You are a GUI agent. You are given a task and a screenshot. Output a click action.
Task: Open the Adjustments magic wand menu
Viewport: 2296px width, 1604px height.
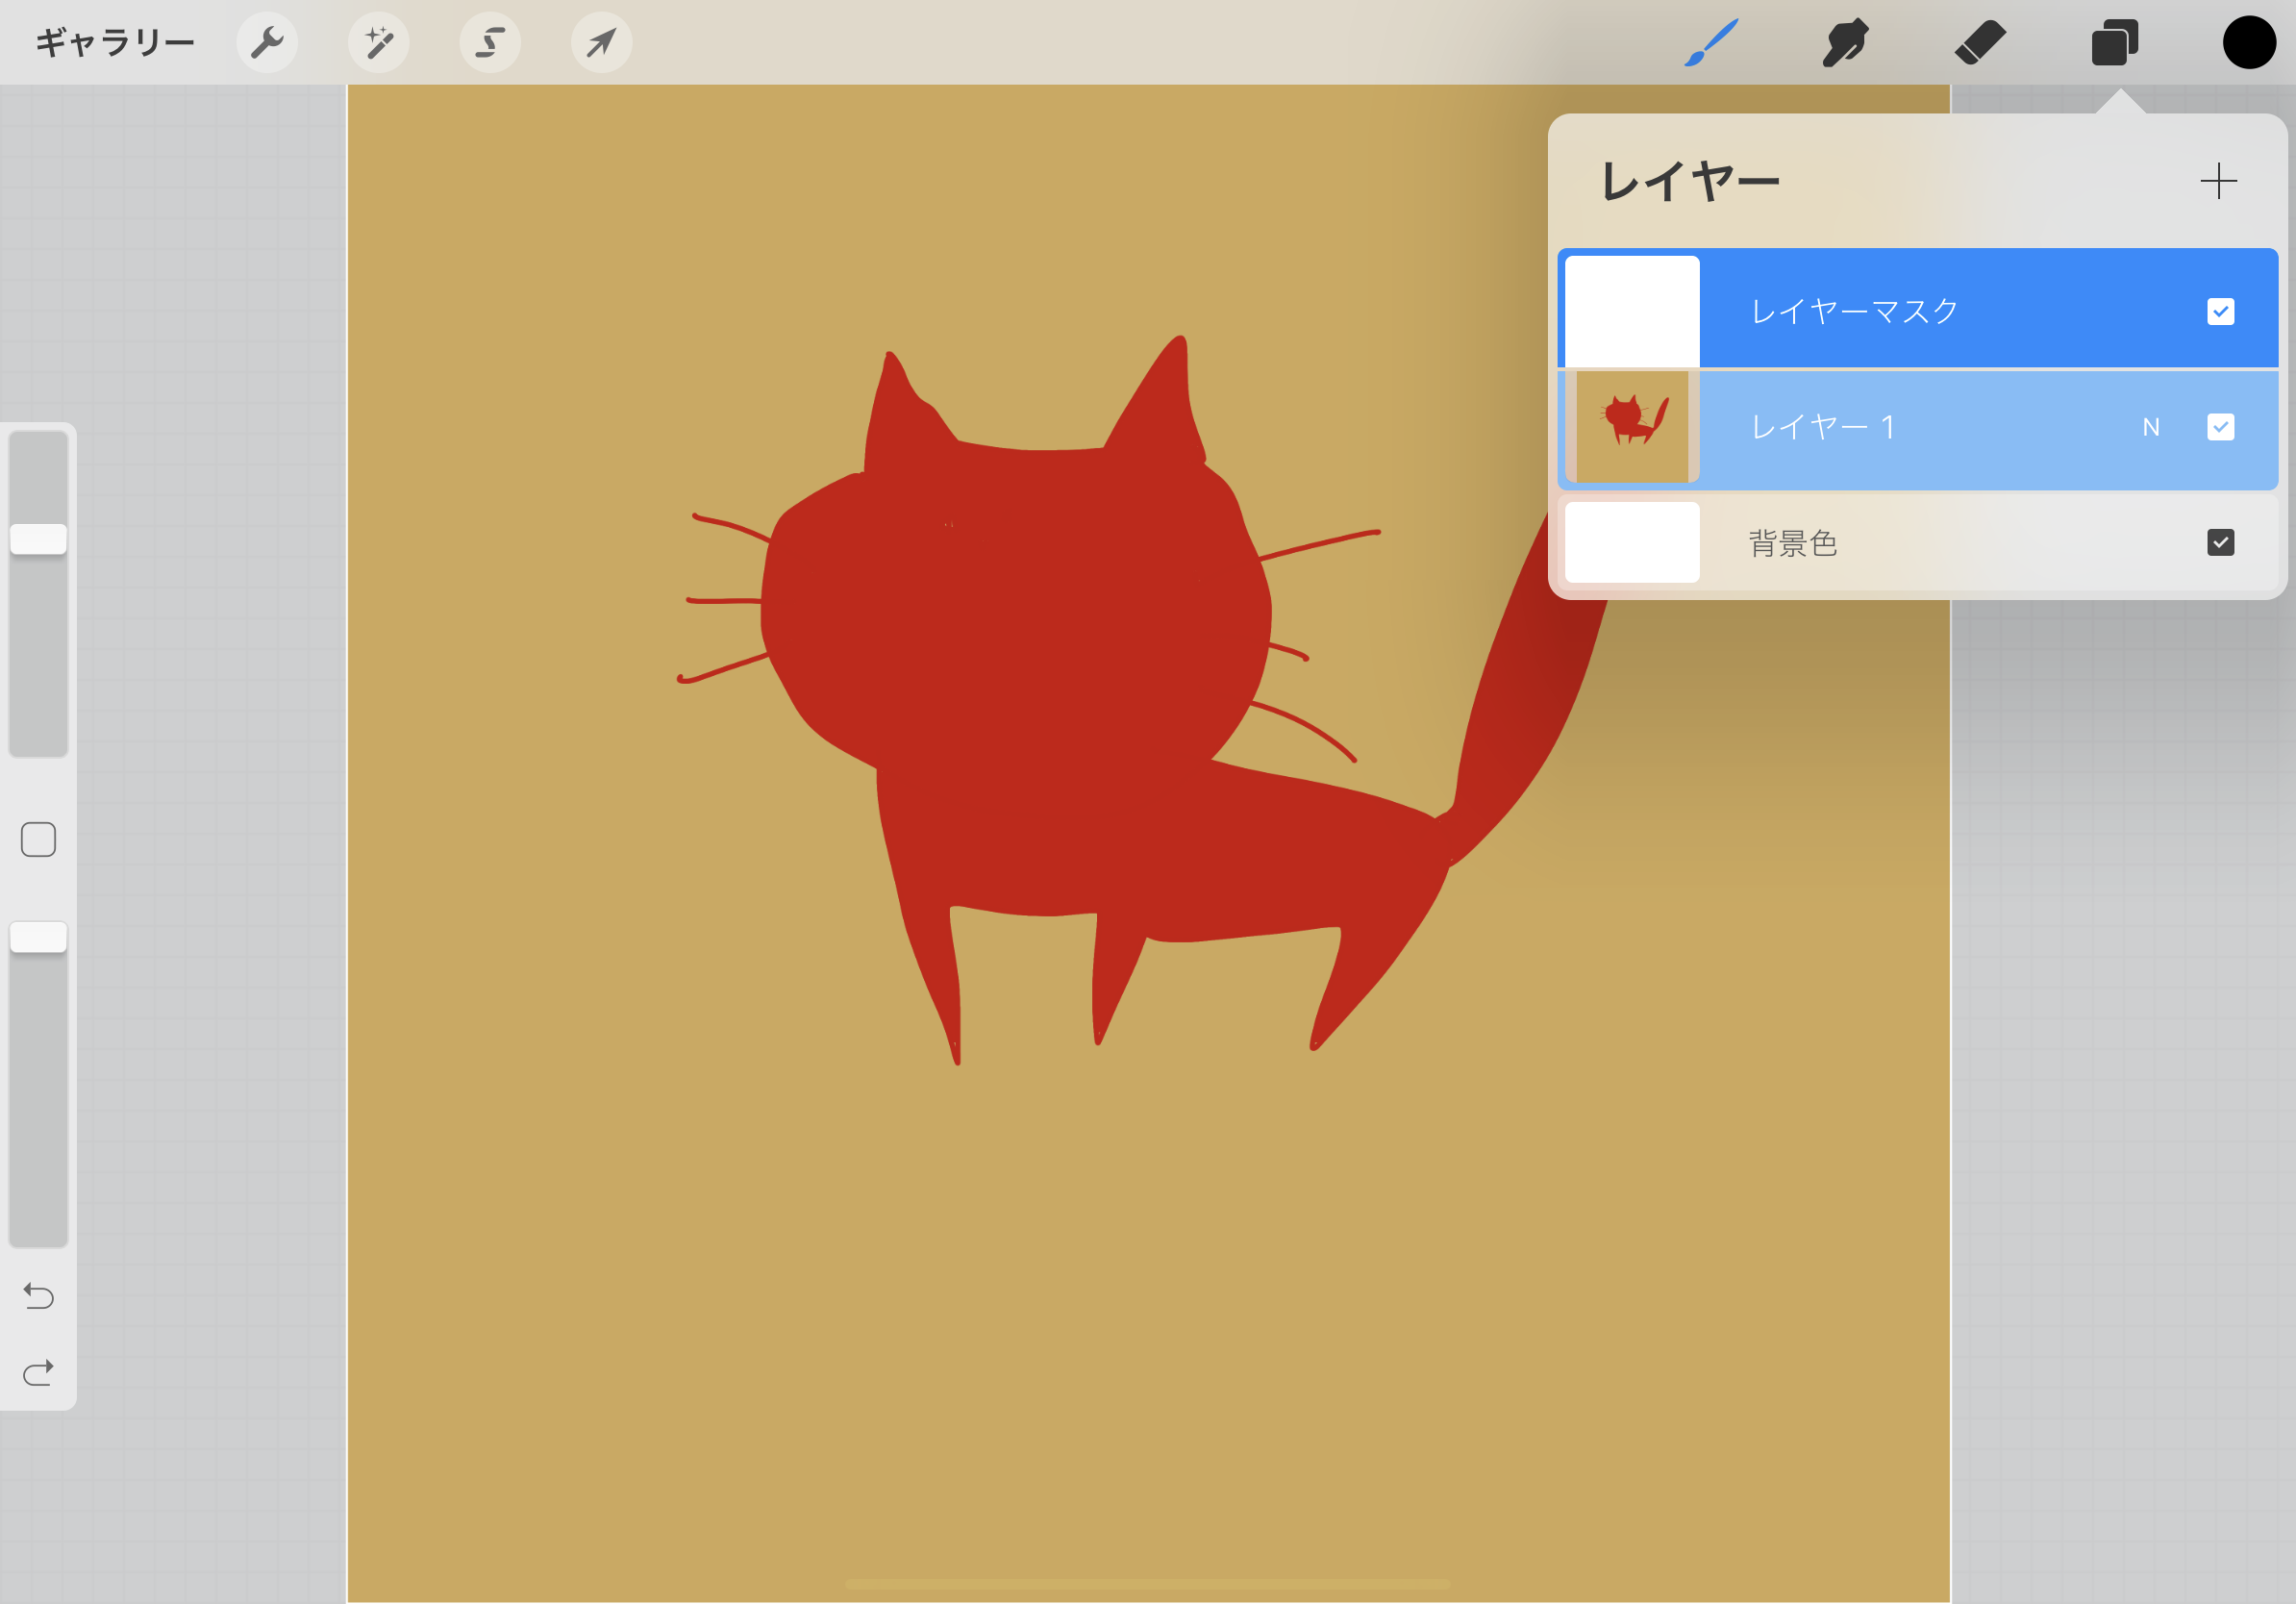click(x=379, y=42)
